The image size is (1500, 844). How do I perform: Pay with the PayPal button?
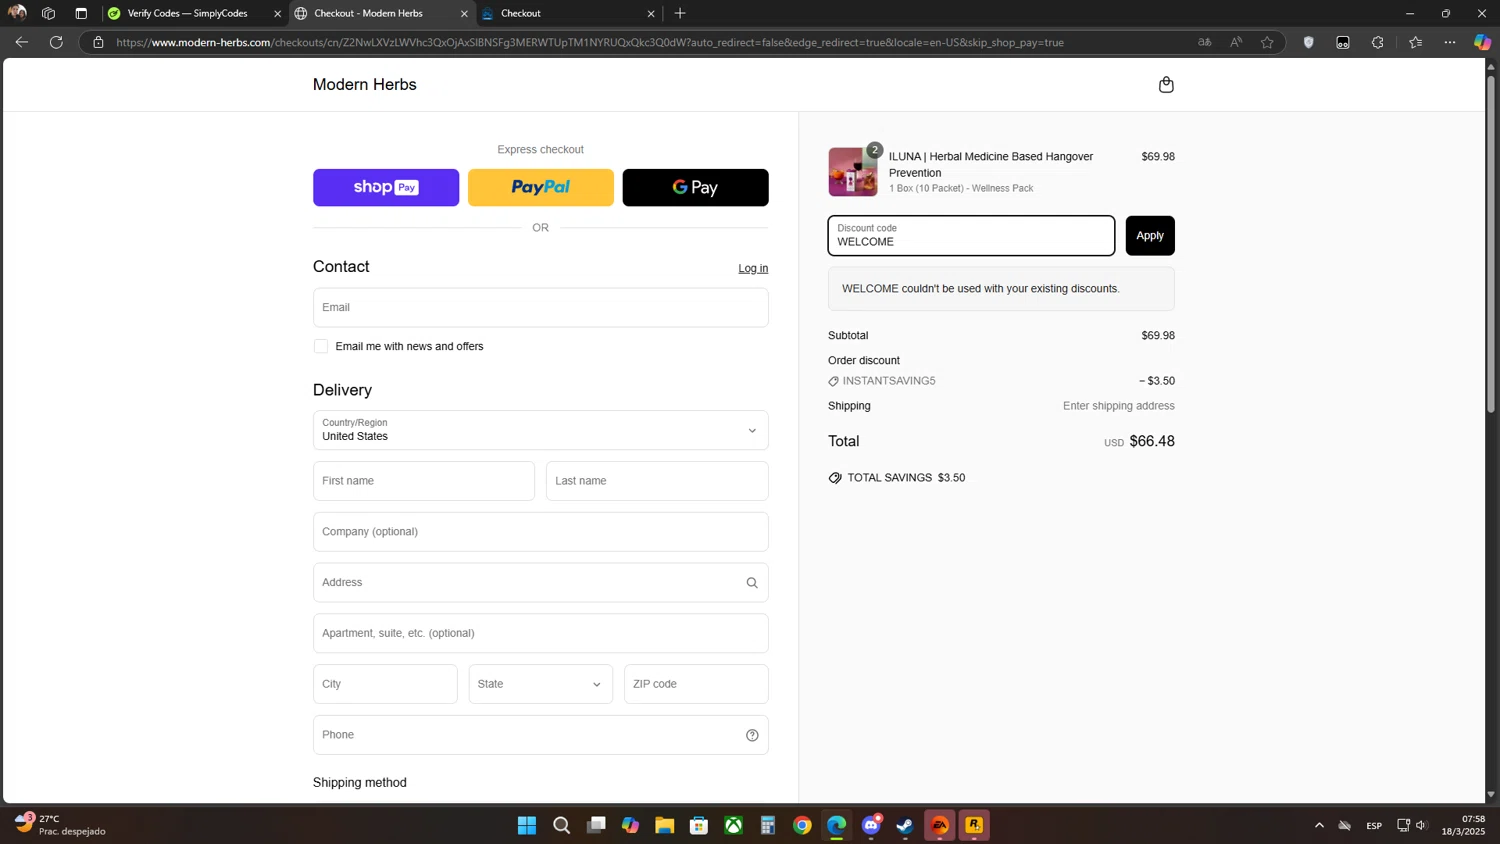541,187
